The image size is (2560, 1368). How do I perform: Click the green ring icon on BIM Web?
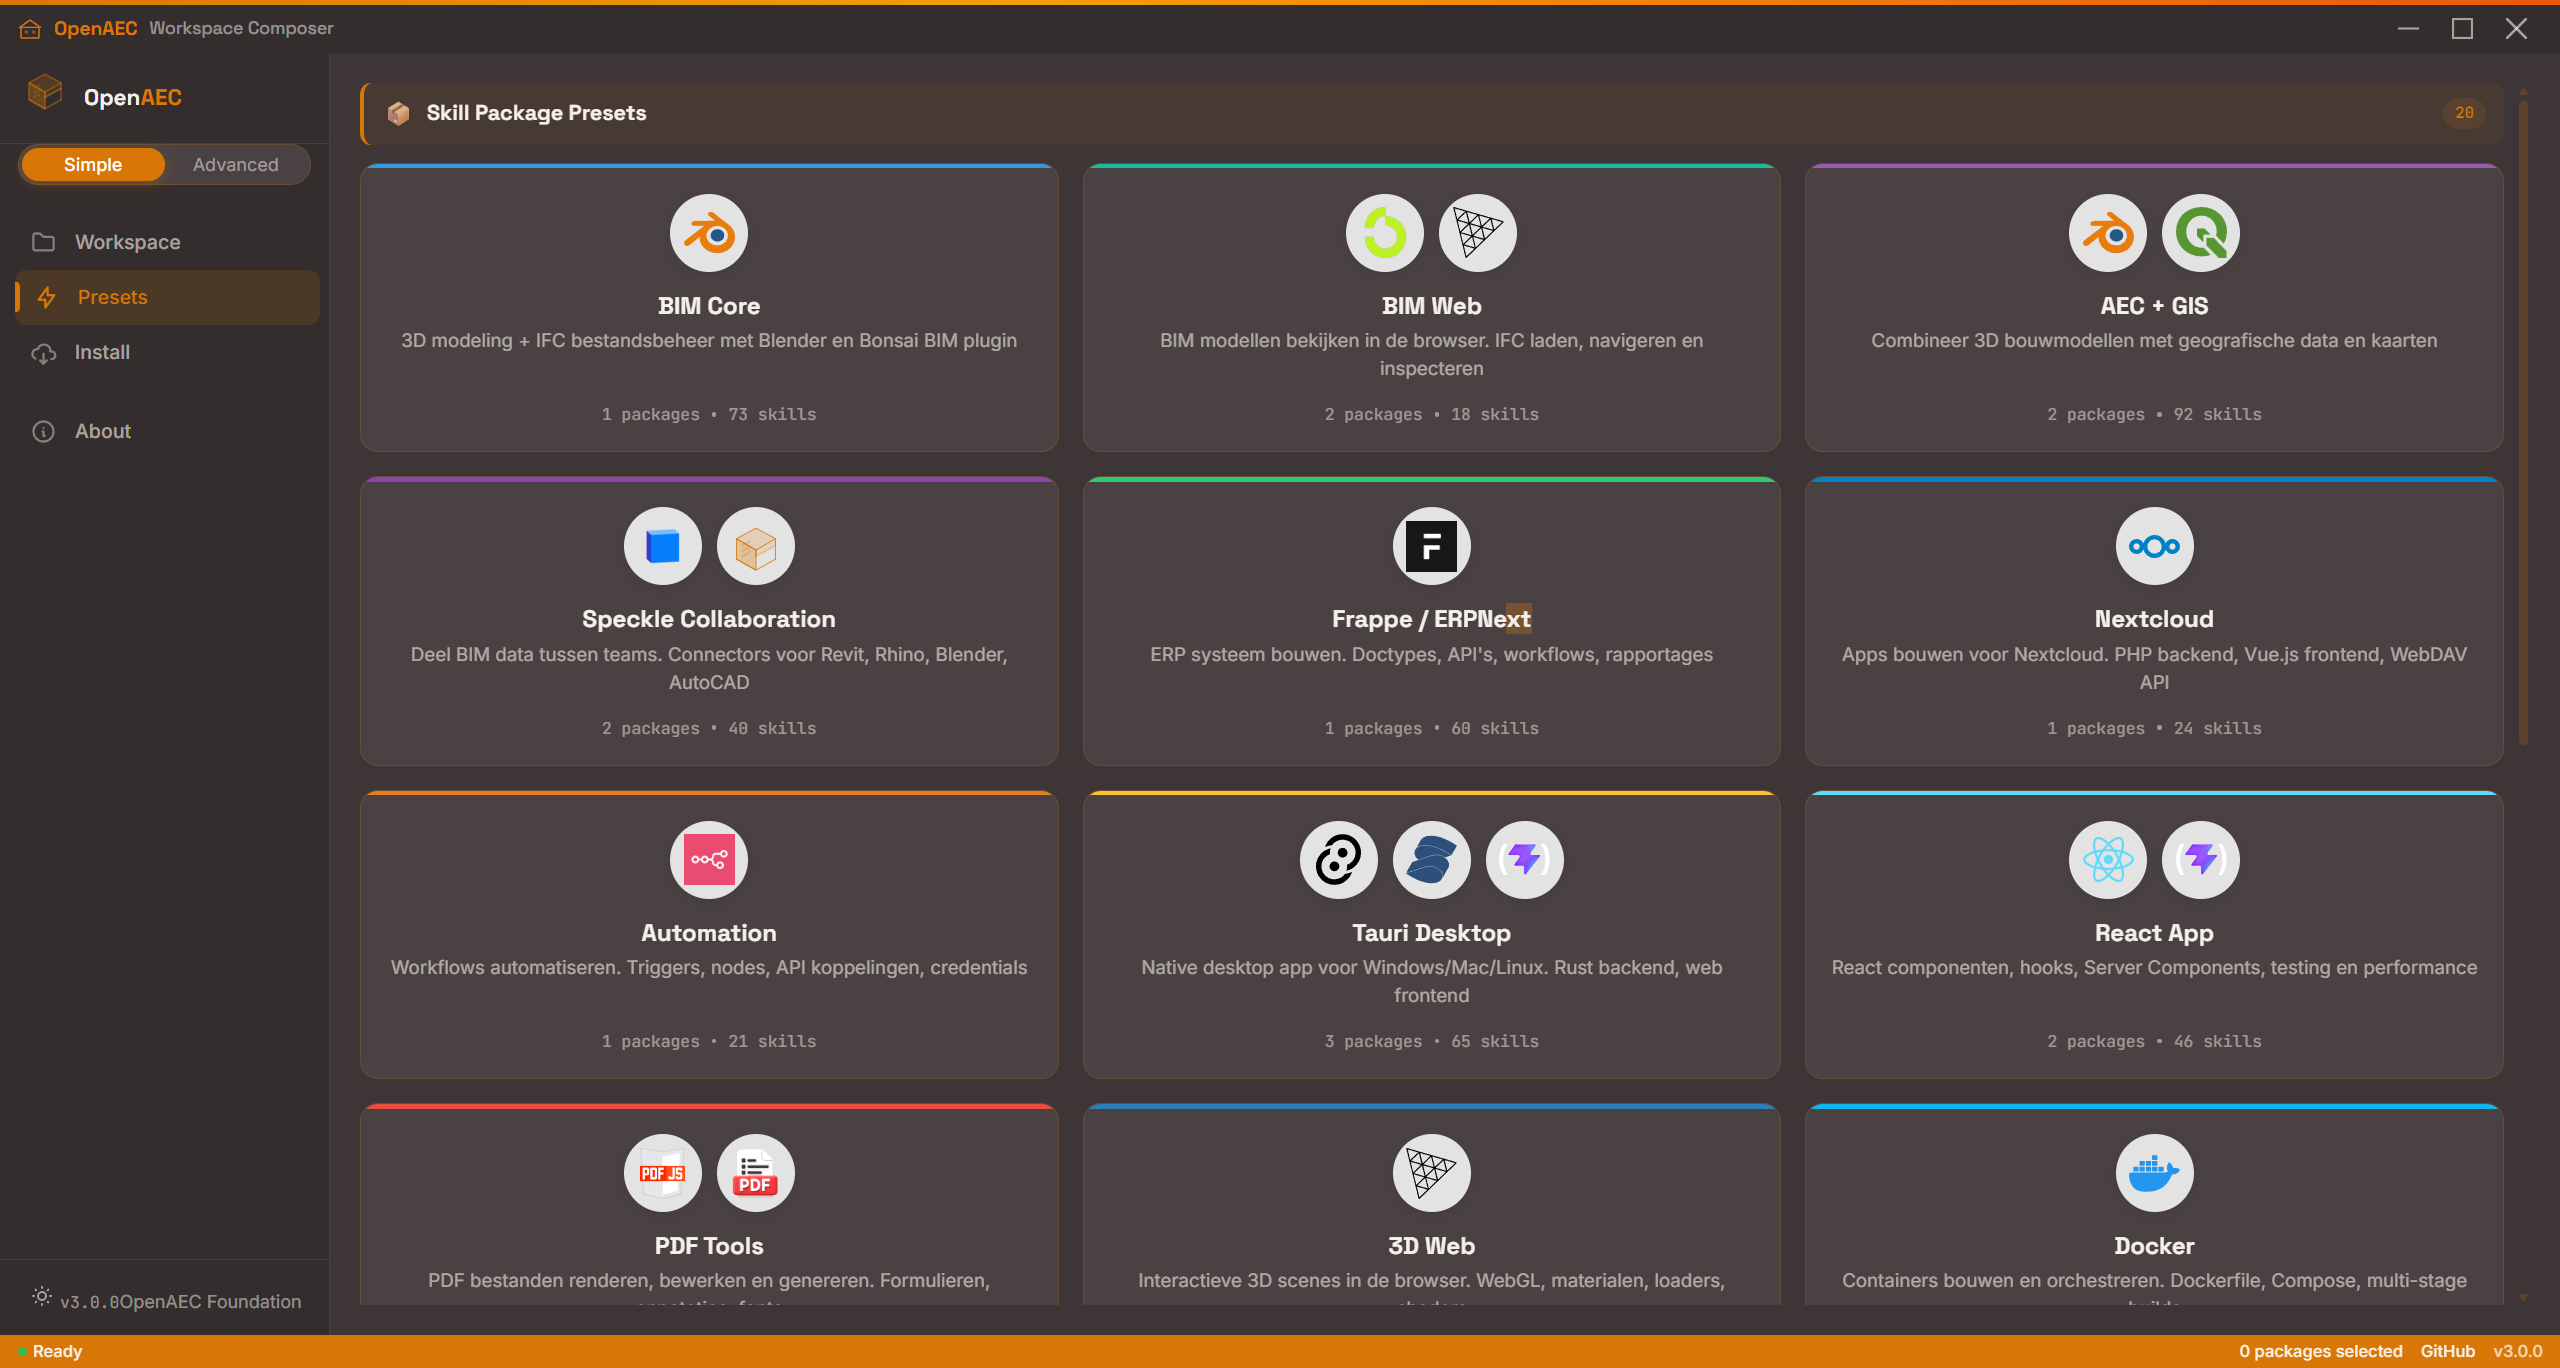point(1385,233)
